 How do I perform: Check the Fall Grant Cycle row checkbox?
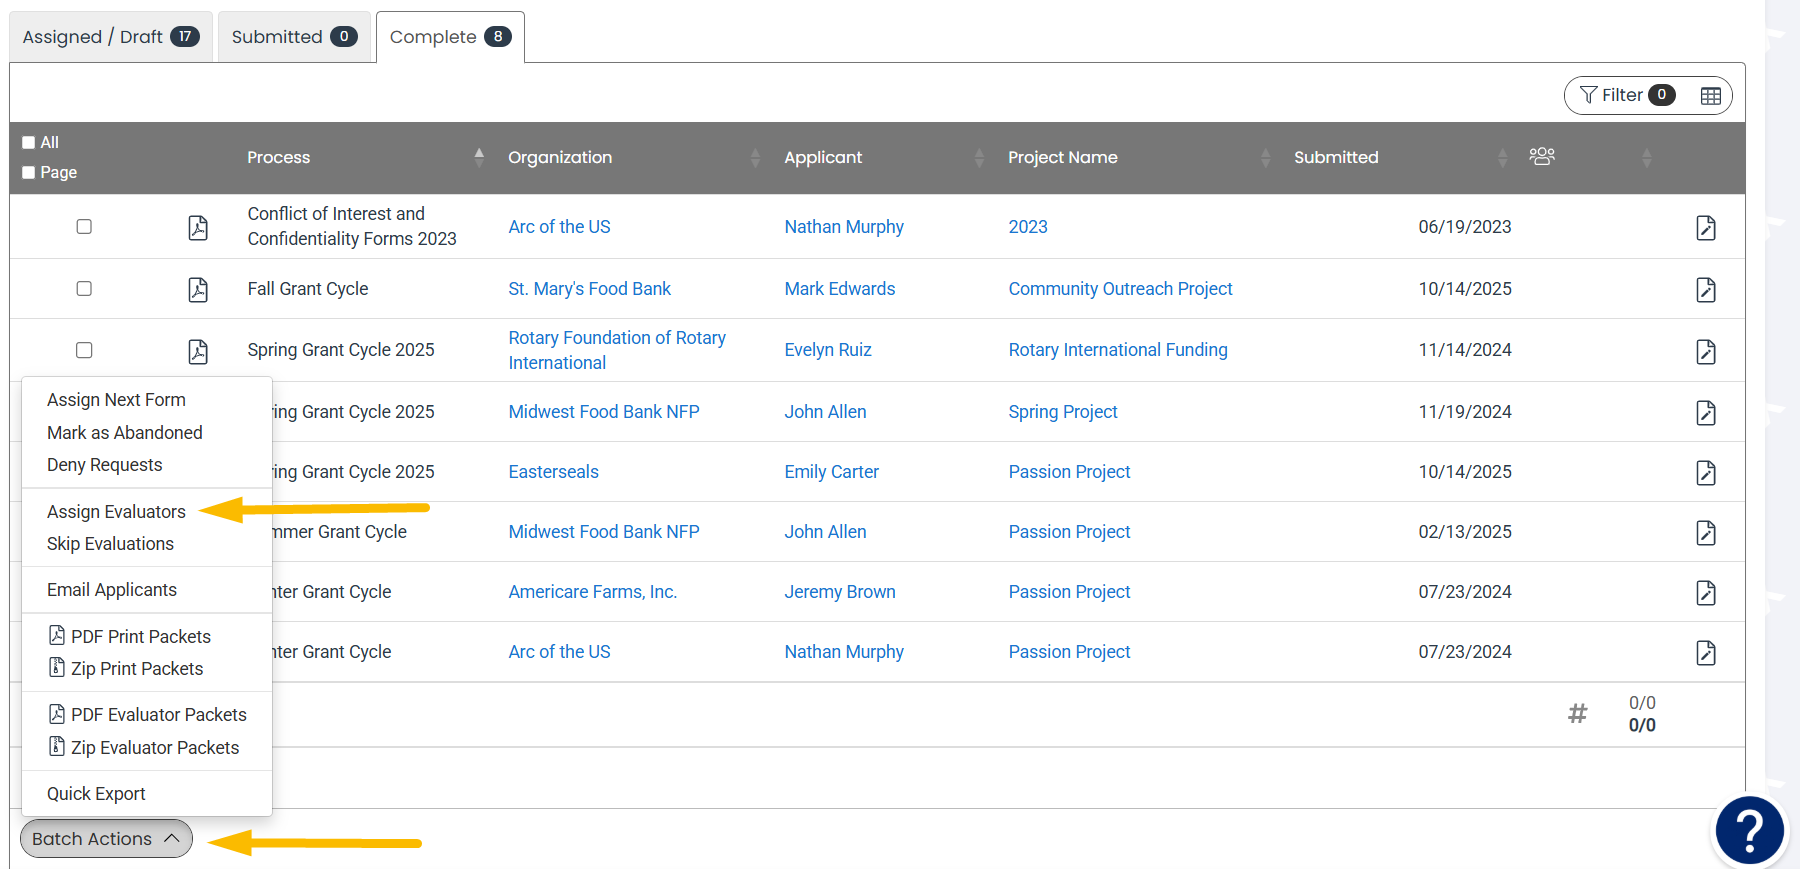[x=84, y=289]
